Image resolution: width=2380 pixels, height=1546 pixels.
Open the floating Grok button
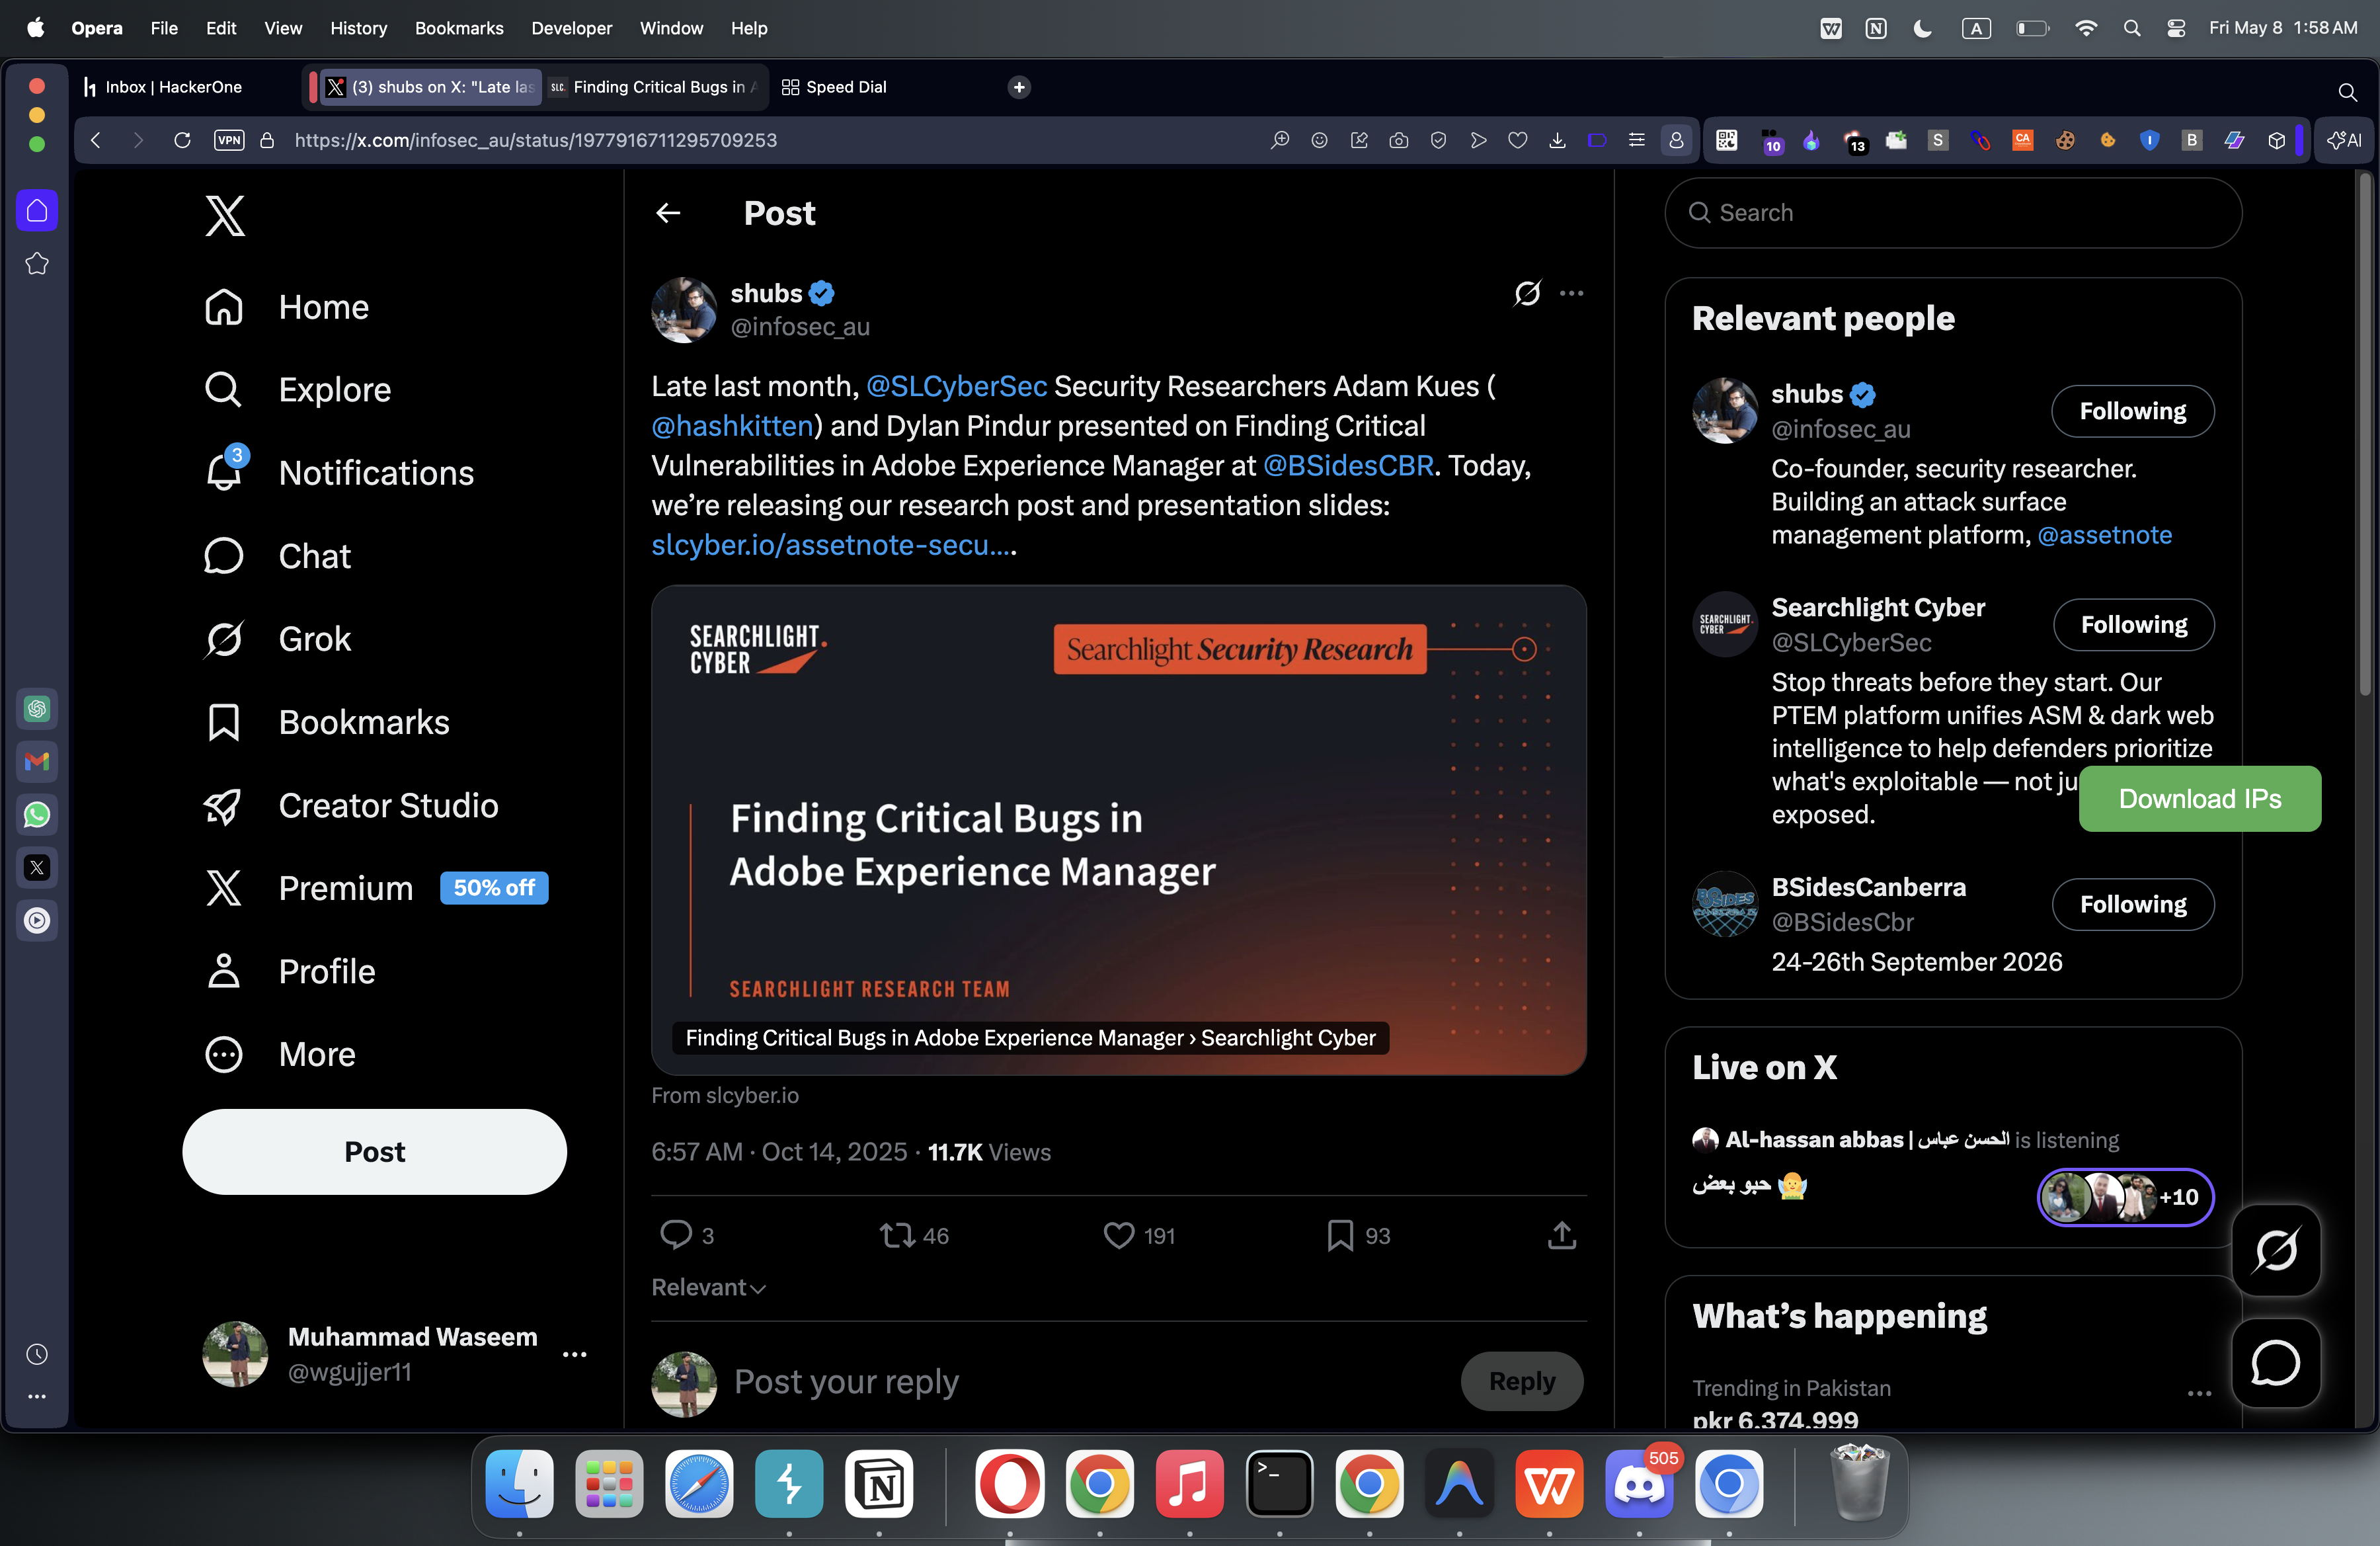(2275, 1250)
